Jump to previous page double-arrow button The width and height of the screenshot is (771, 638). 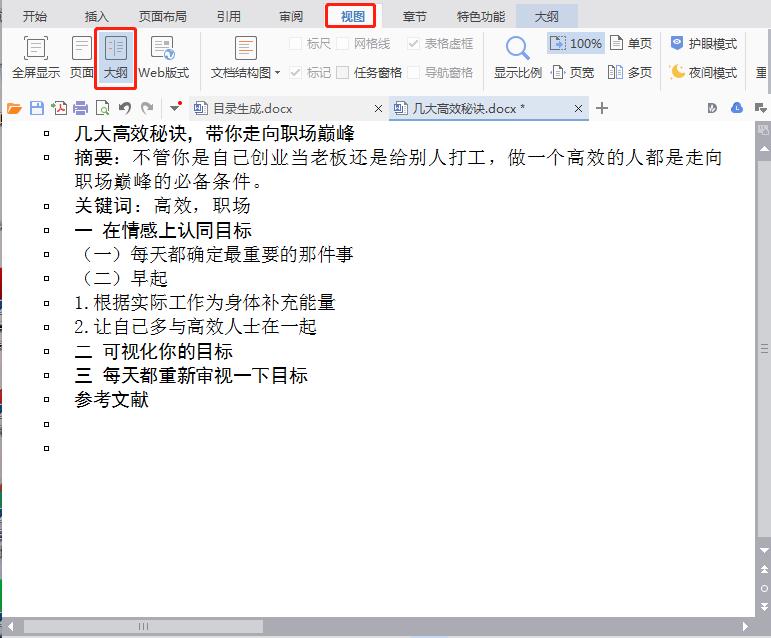(764, 569)
